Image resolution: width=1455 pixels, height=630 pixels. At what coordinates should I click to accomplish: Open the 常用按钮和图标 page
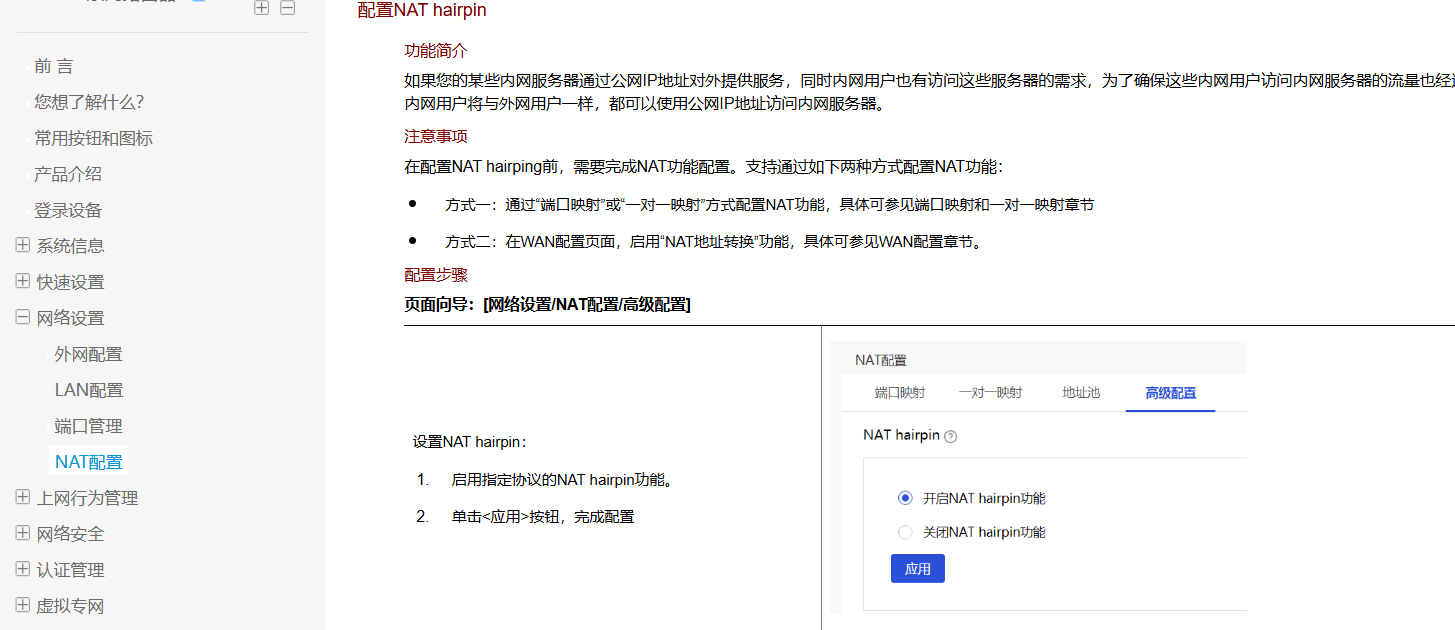tap(93, 138)
